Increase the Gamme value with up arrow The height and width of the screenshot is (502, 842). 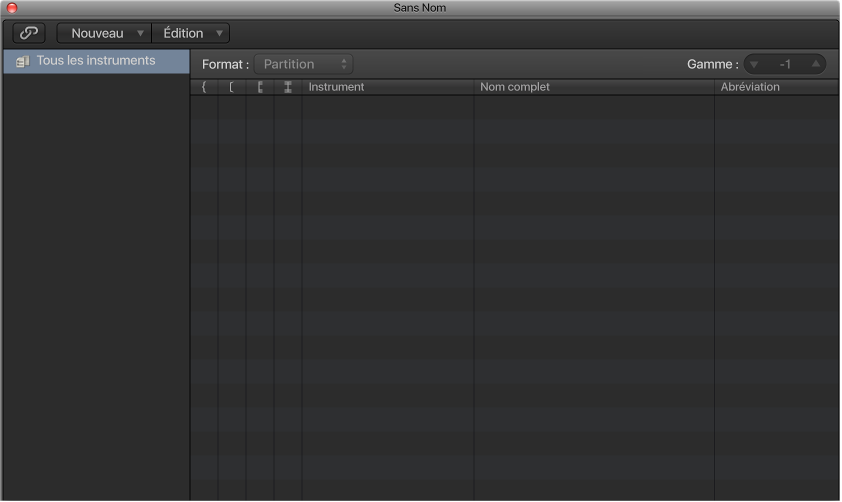tap(816, 64)
